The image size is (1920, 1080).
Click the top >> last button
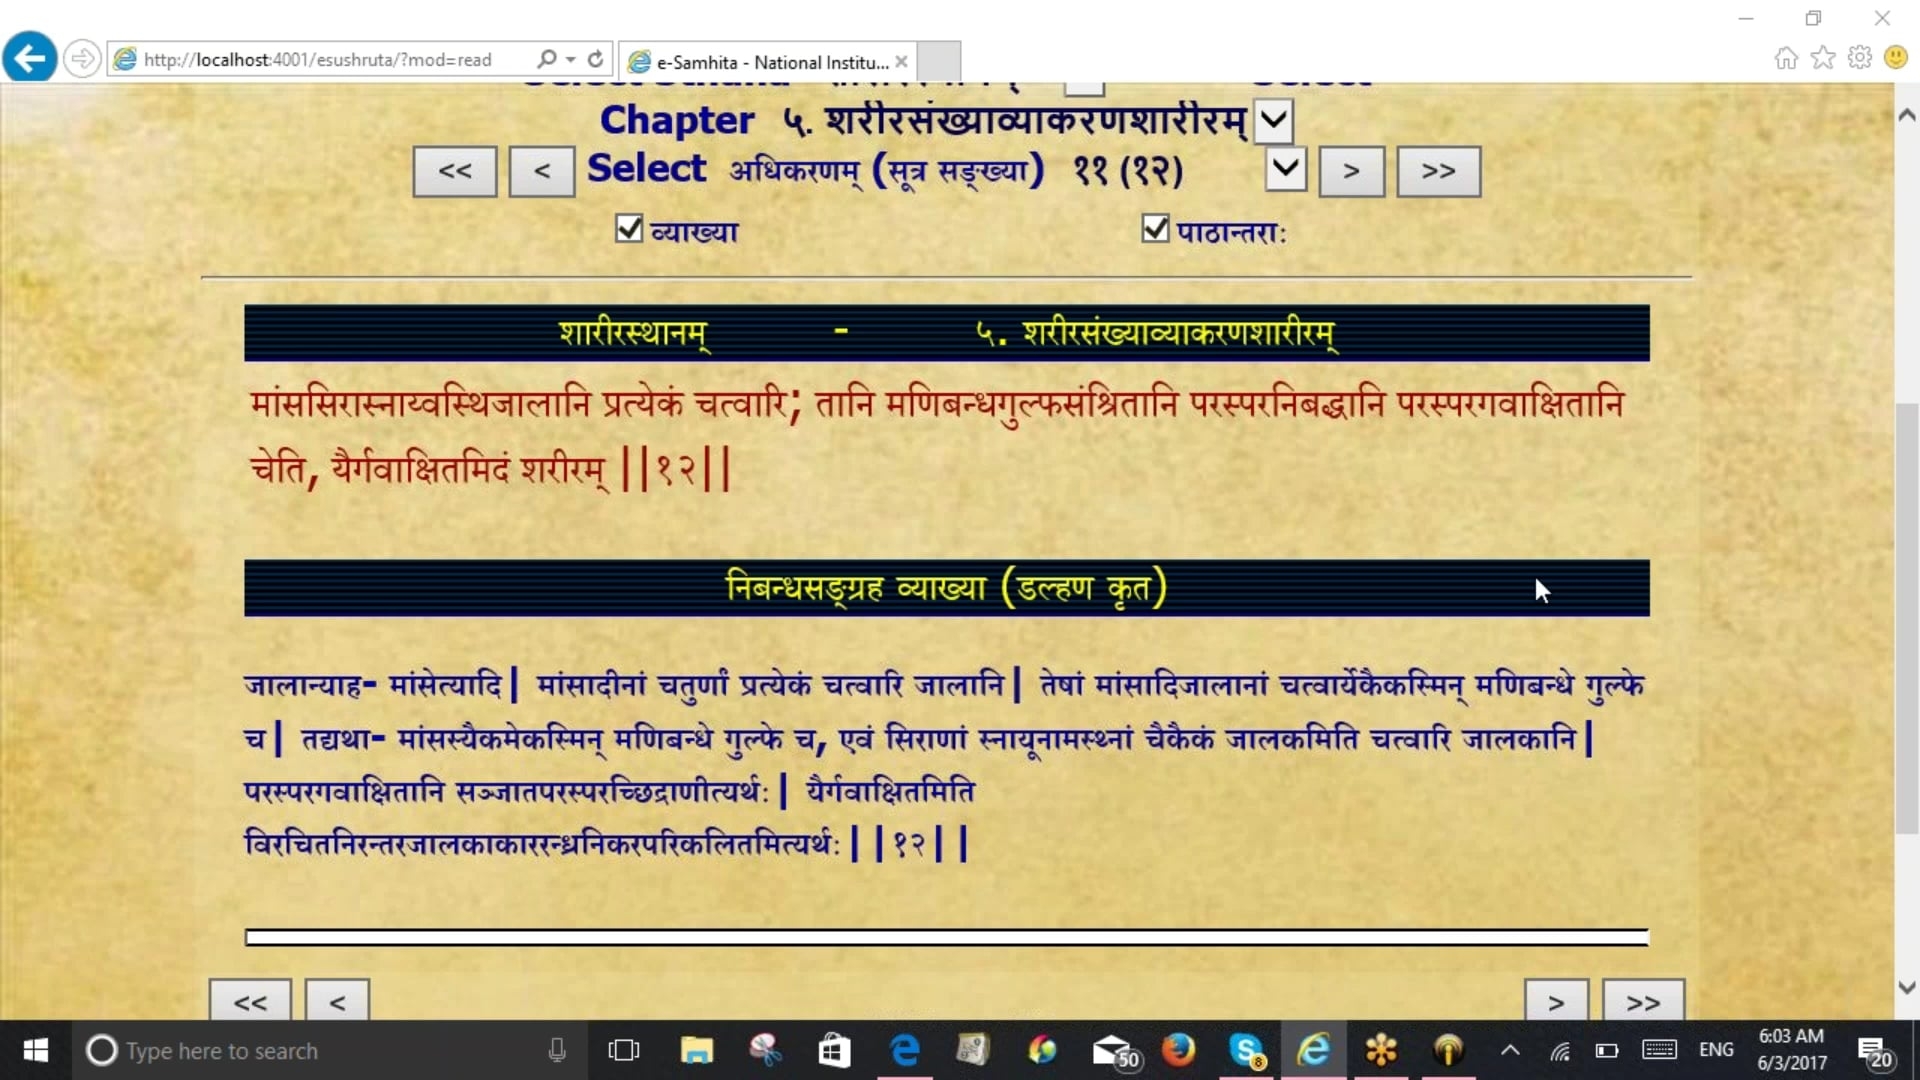[1437, 172]
